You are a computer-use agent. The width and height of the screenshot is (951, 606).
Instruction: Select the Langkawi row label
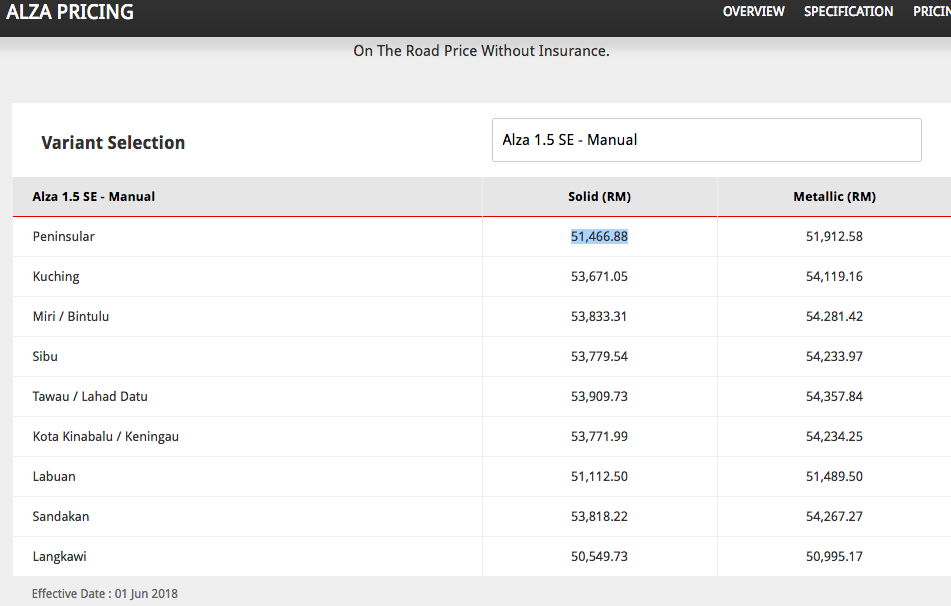[59, 557]
